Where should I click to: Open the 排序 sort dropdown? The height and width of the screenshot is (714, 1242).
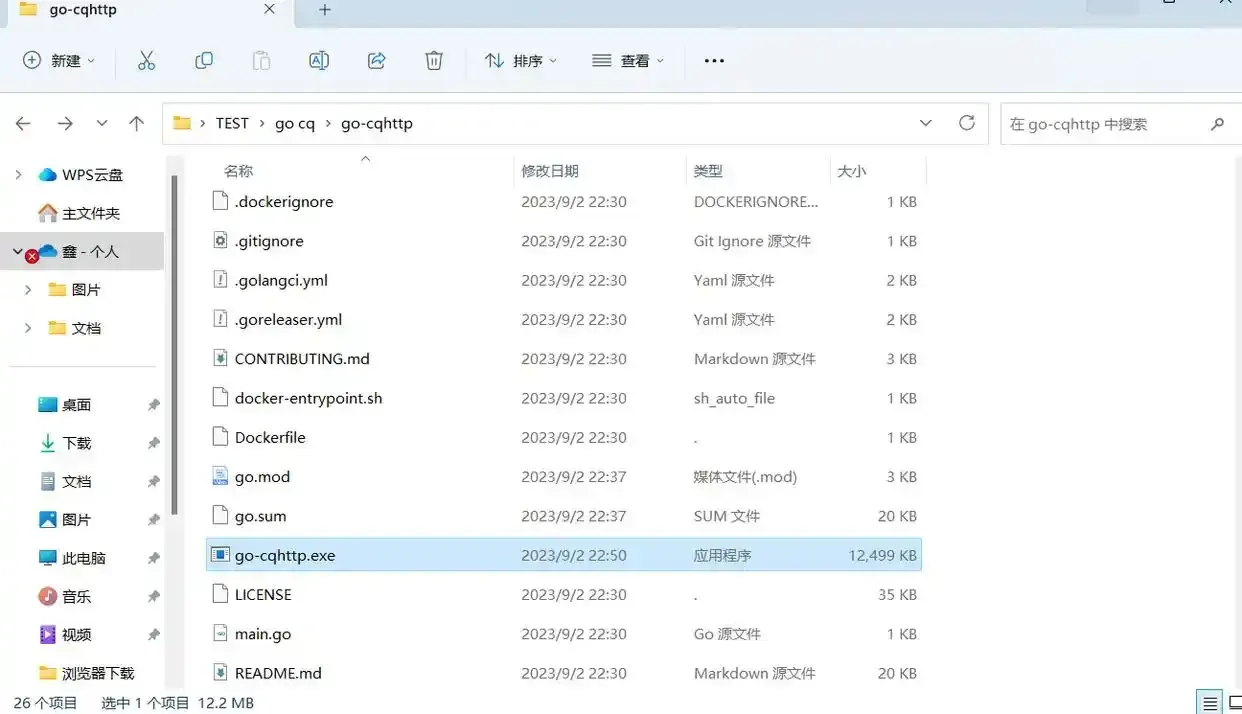click(521, 61)
